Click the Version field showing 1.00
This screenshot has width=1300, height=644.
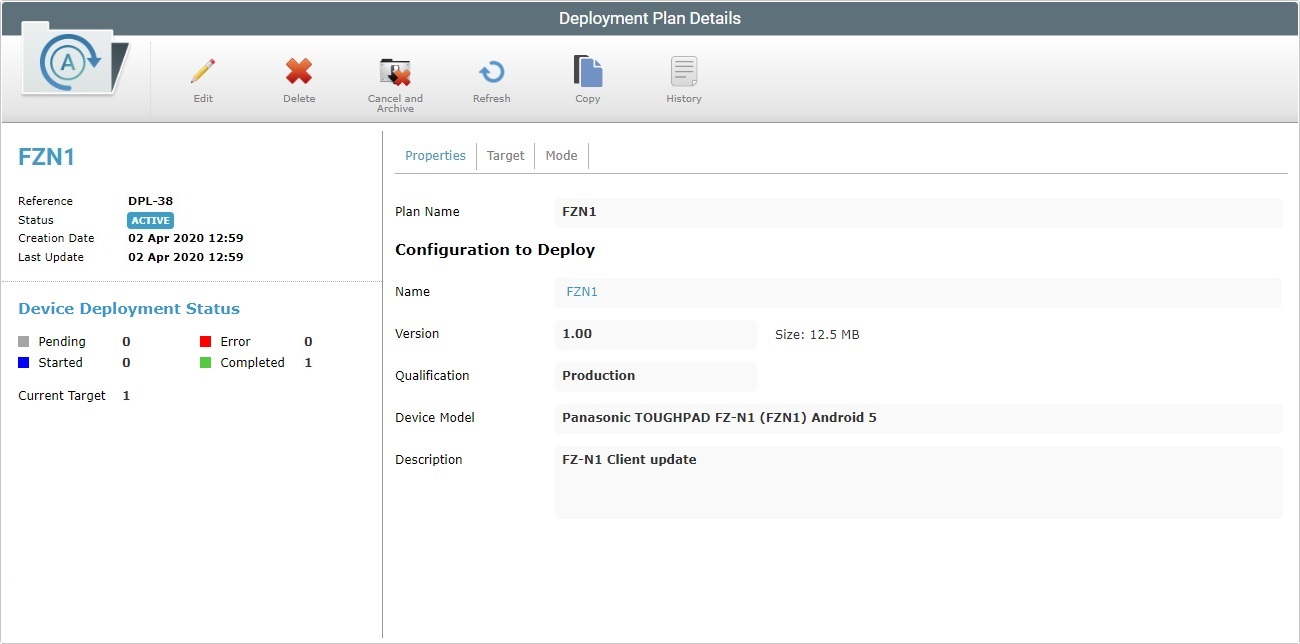[x=655, y=333]
